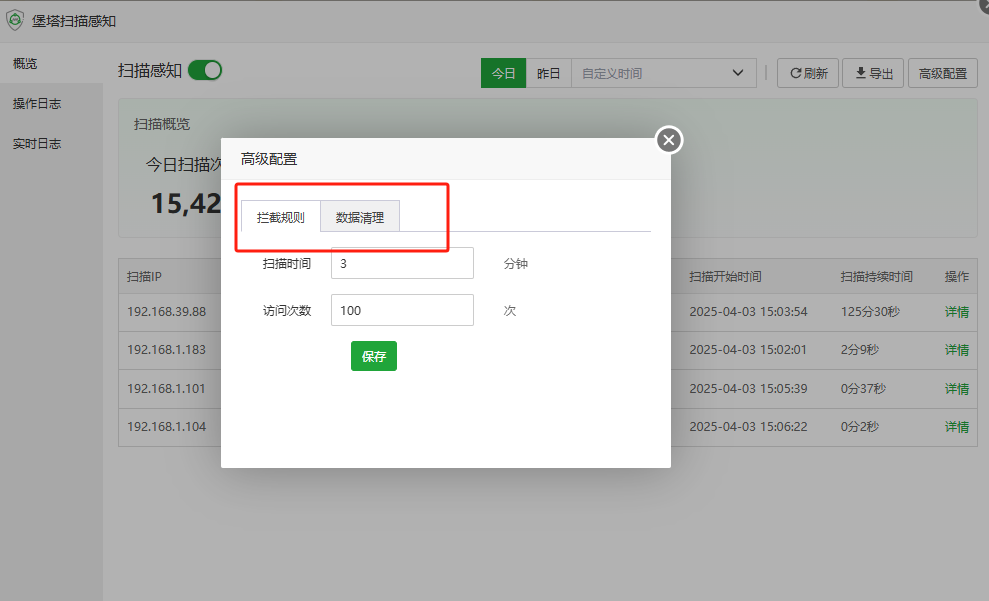989x601 pixels.
Task: Click the duration 0分37秒
Action: (863, 388)
